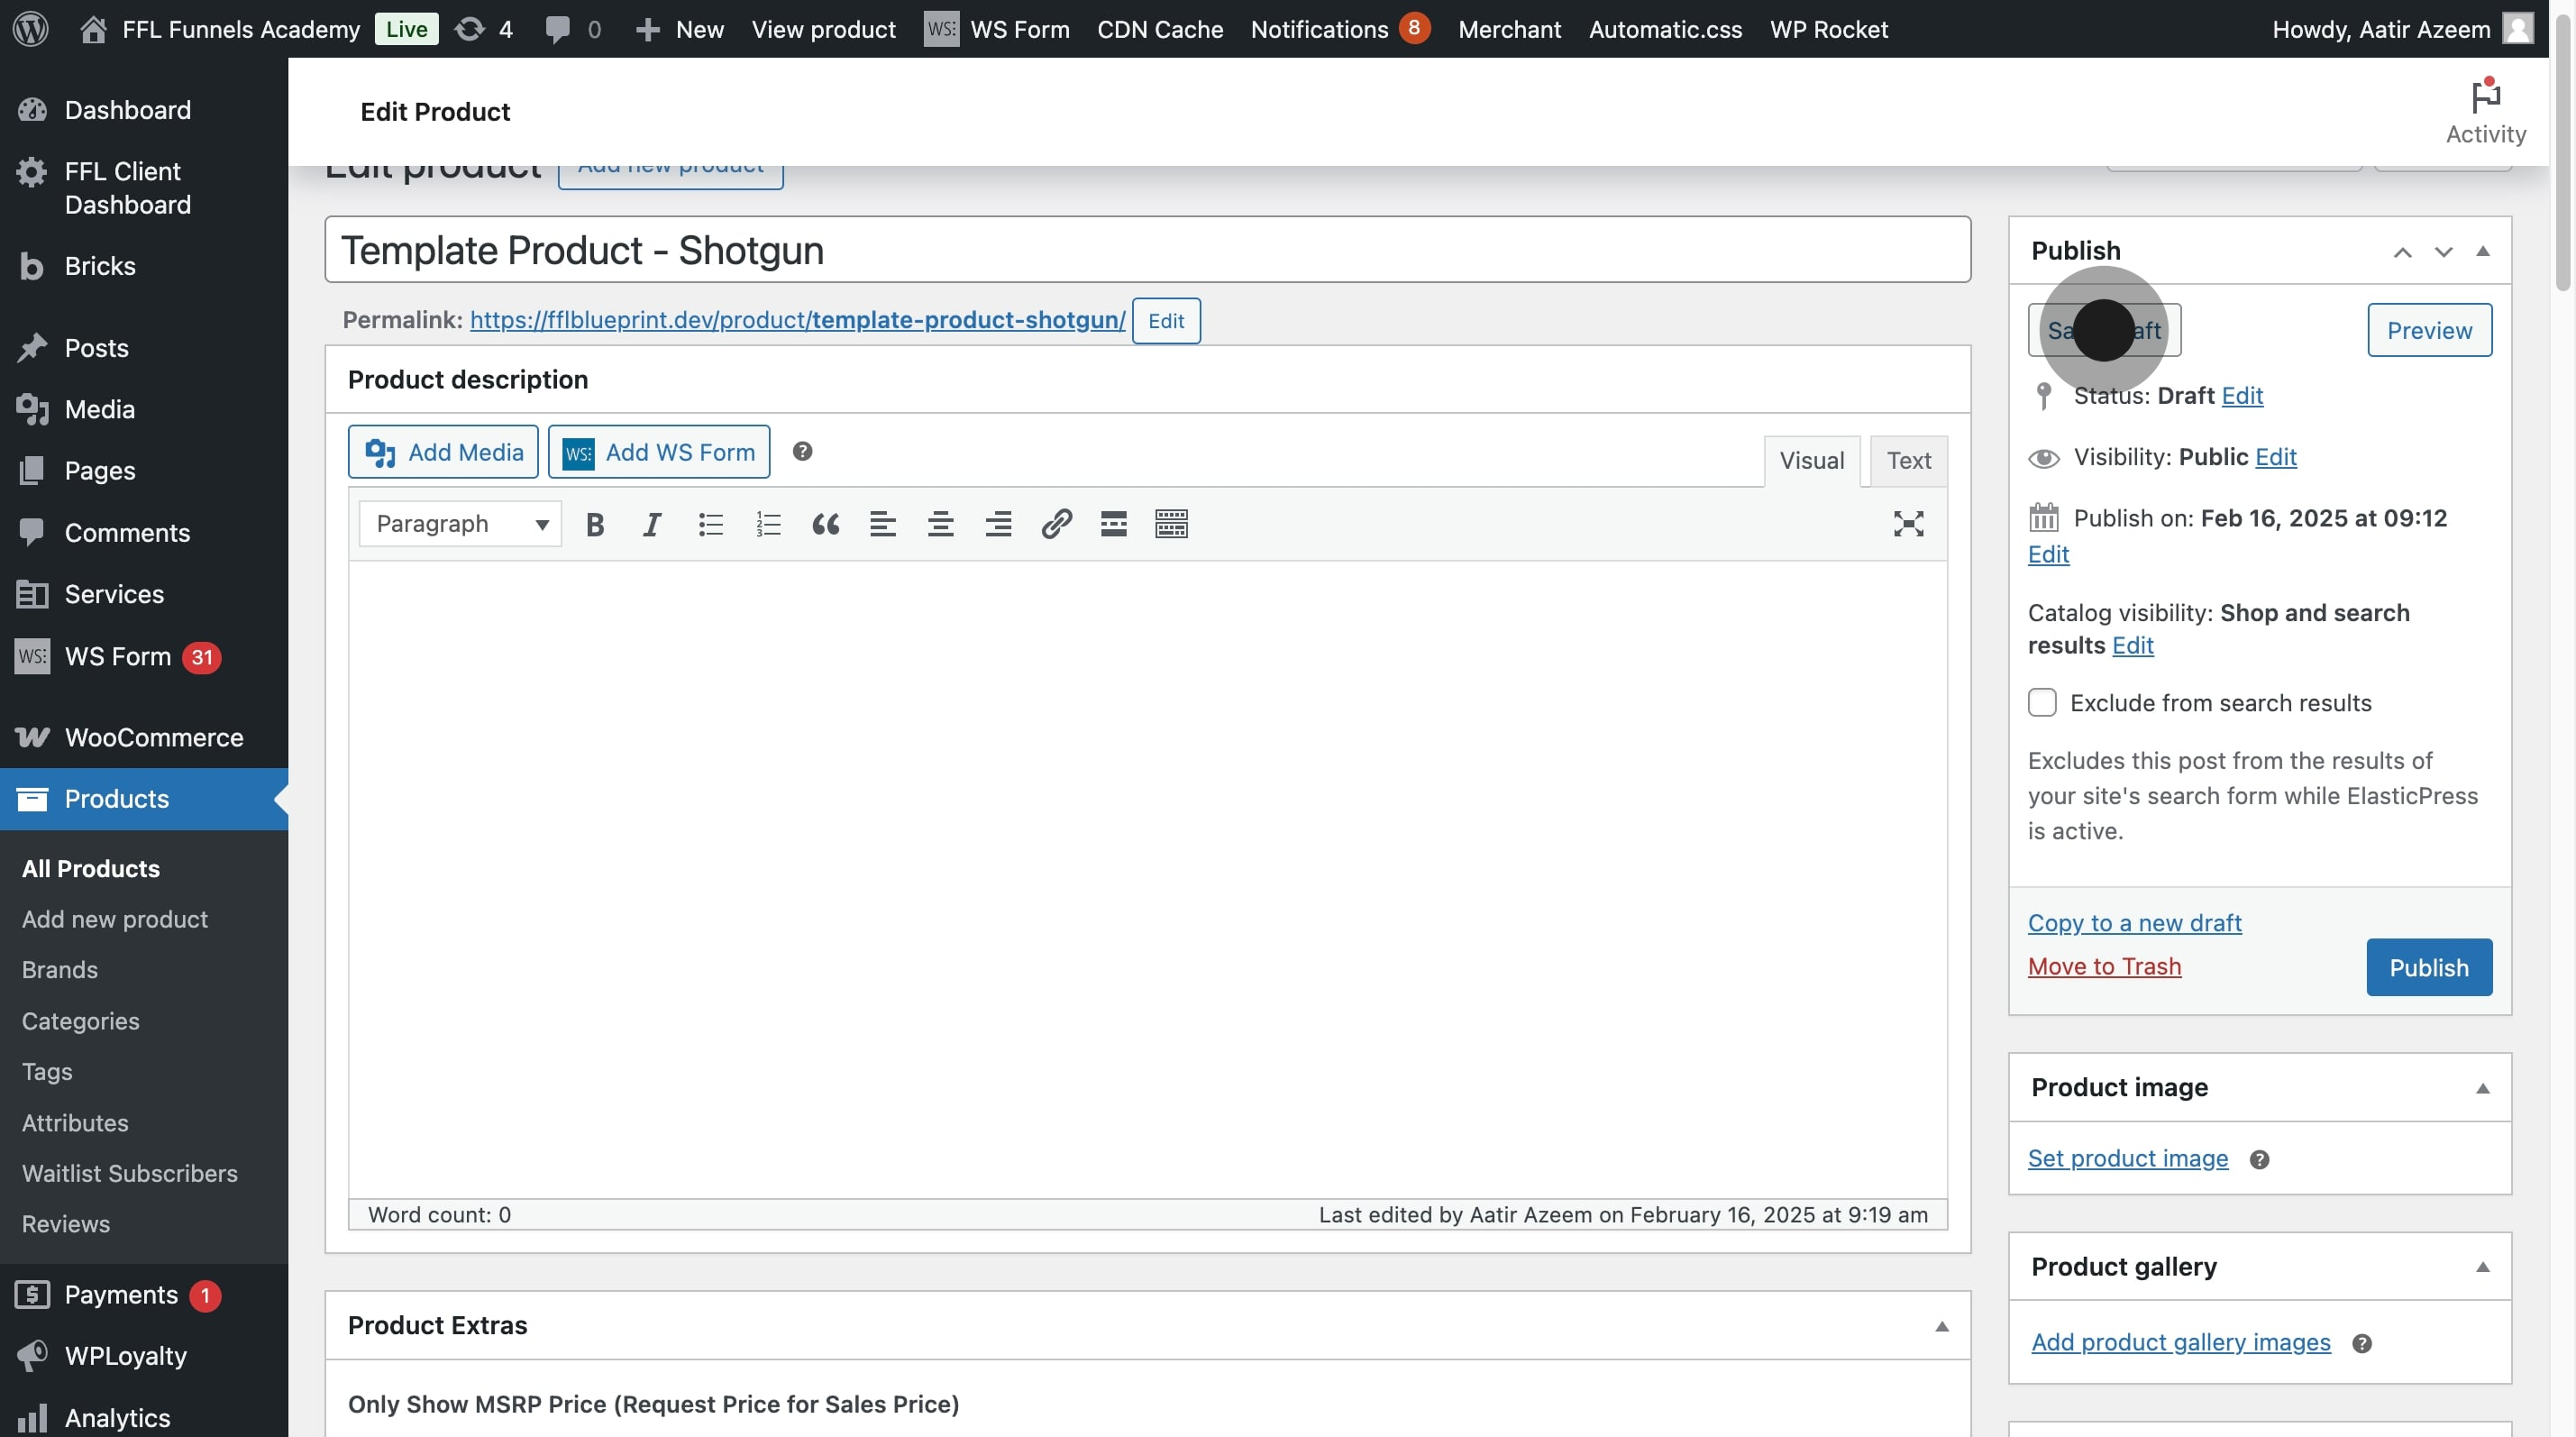Insert Read More tag in editor
Image resolution: width=2576 pixels, height=1437 pixels.
tap(1113, 524)
